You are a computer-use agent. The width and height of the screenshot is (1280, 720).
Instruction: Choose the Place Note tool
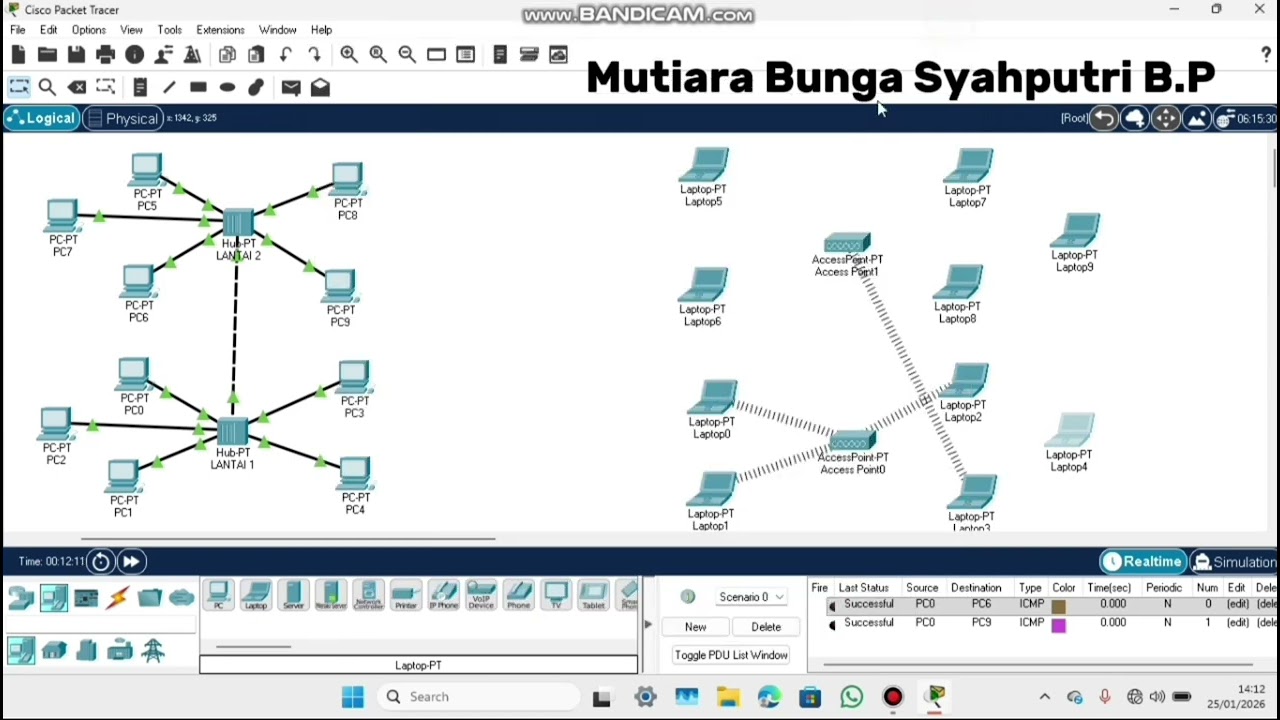coord(140,87)
